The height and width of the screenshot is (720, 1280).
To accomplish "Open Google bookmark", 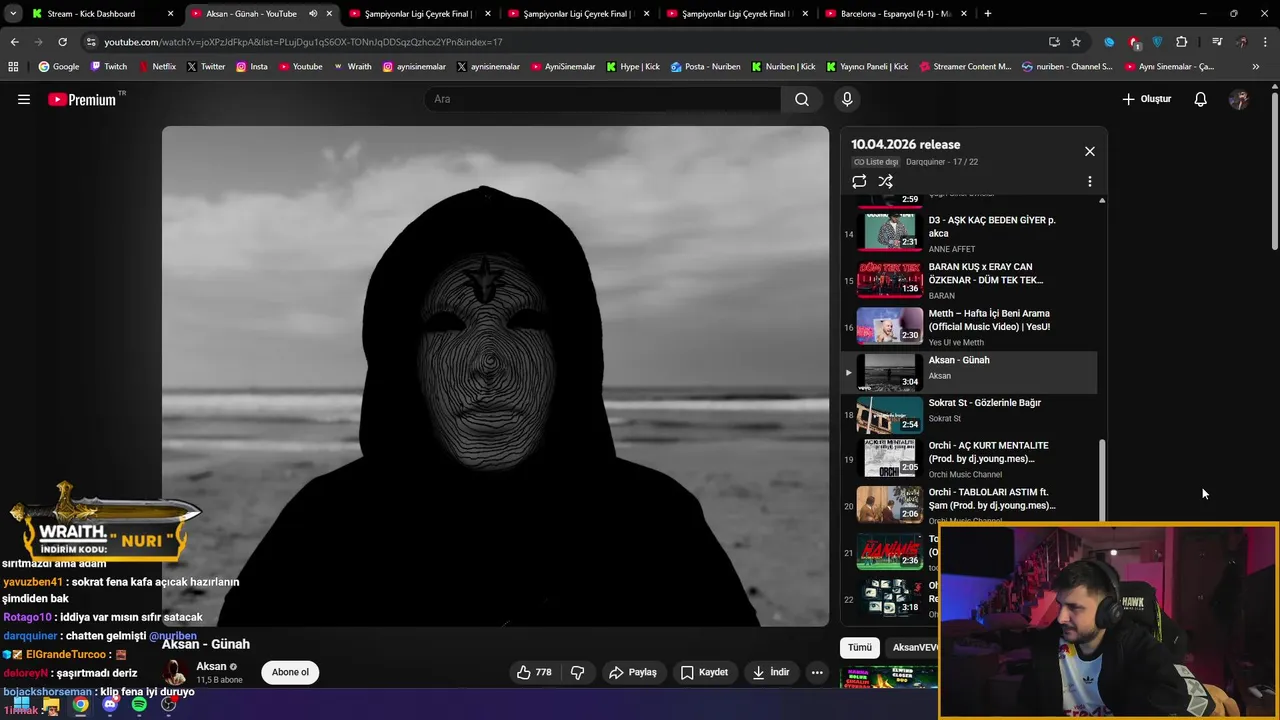I will tap(59, 66).
